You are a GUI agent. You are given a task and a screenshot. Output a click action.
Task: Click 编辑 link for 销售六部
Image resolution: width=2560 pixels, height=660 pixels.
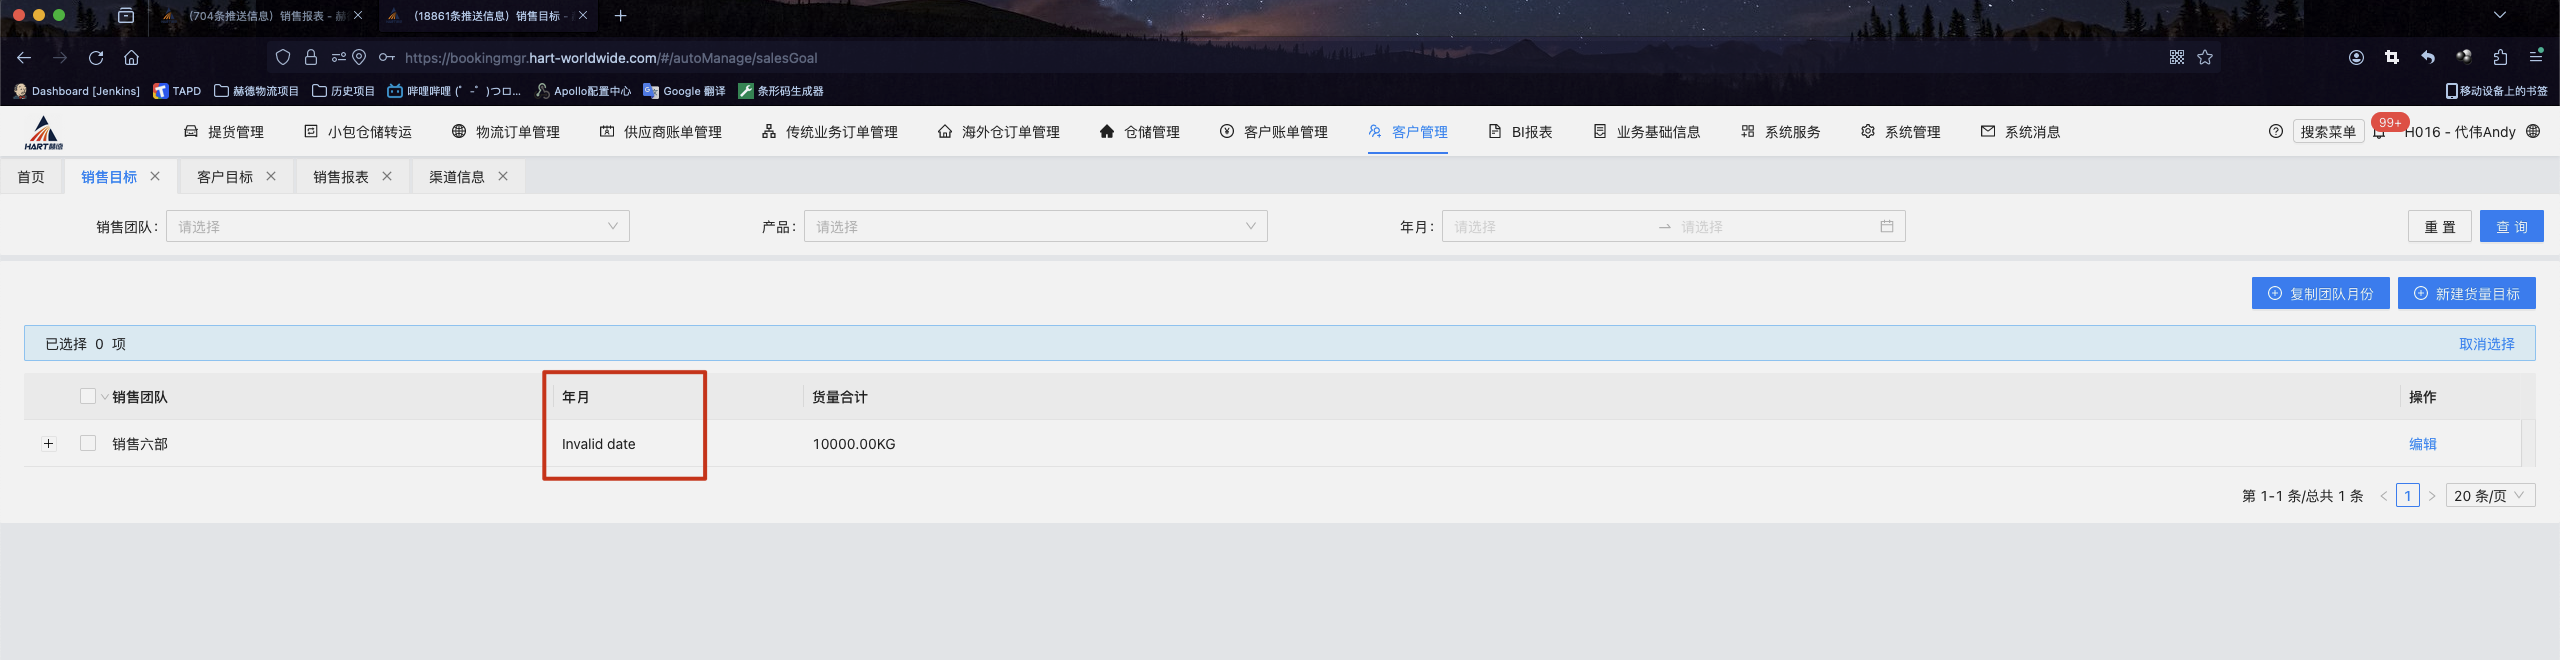pos(2422,444)
